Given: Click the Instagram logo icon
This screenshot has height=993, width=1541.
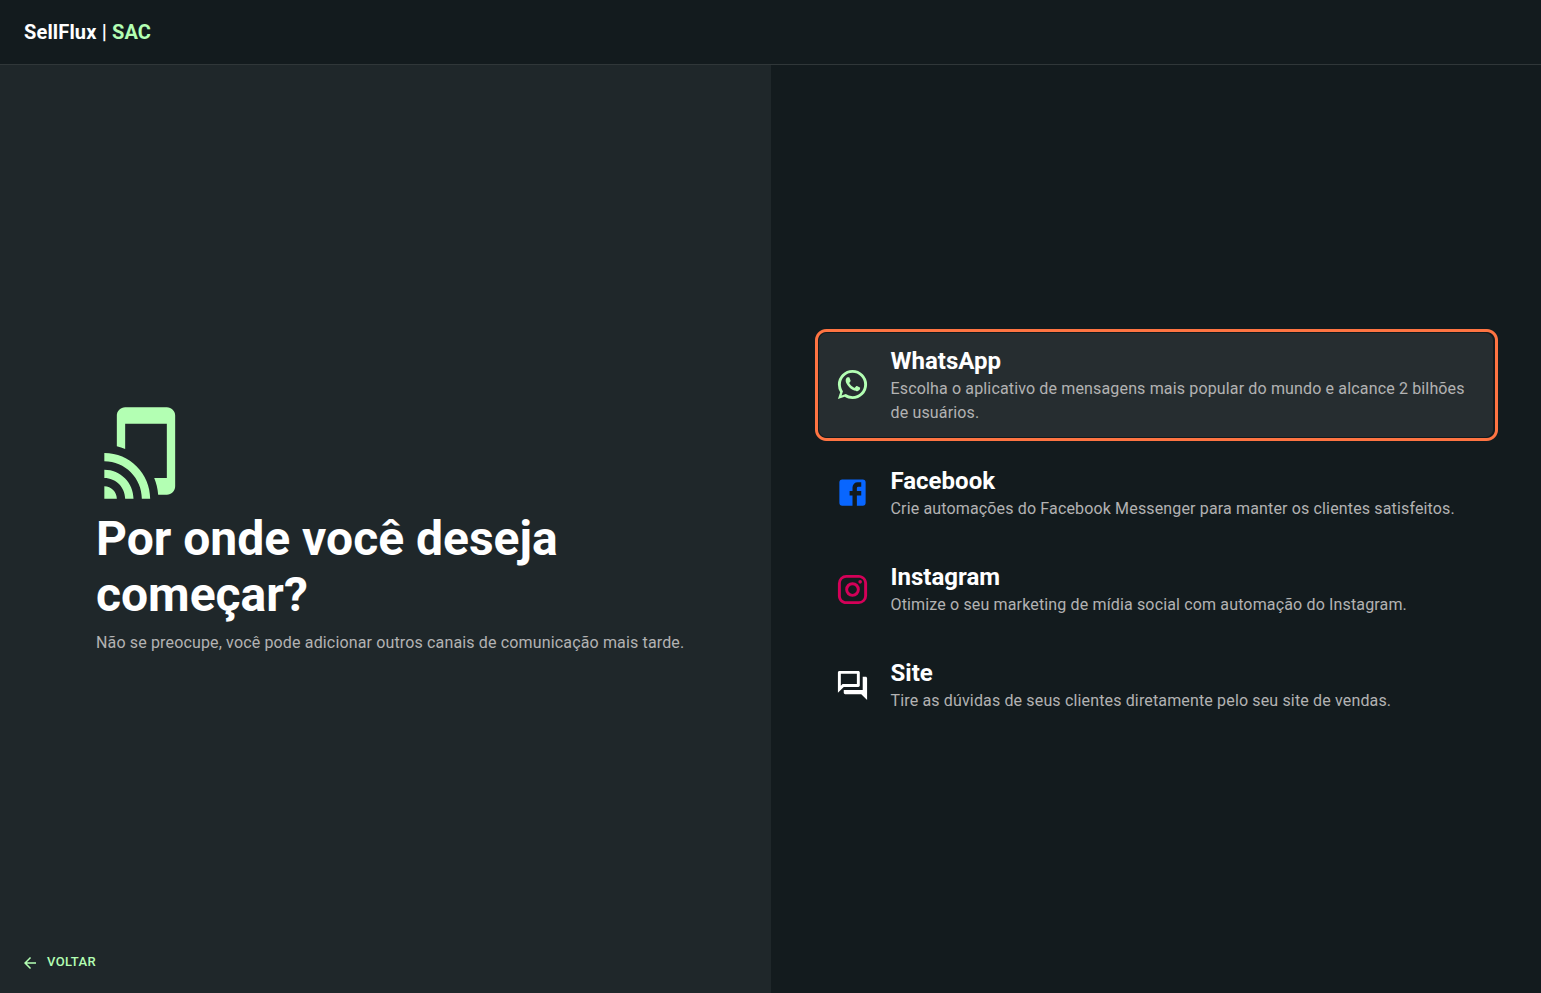Looking at the screenshot, I should point(852,589).
